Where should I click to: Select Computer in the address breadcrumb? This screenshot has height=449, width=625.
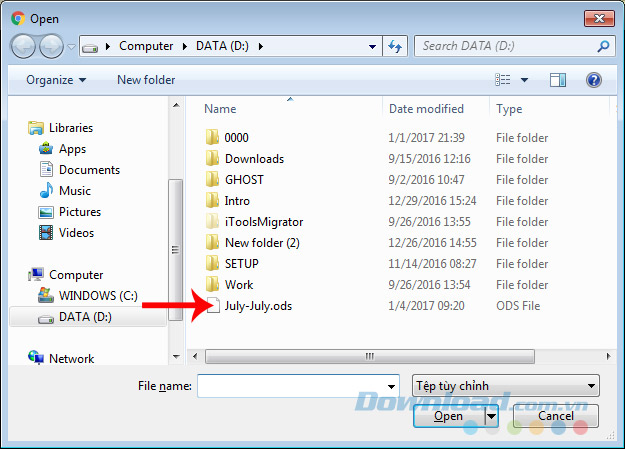146,46
